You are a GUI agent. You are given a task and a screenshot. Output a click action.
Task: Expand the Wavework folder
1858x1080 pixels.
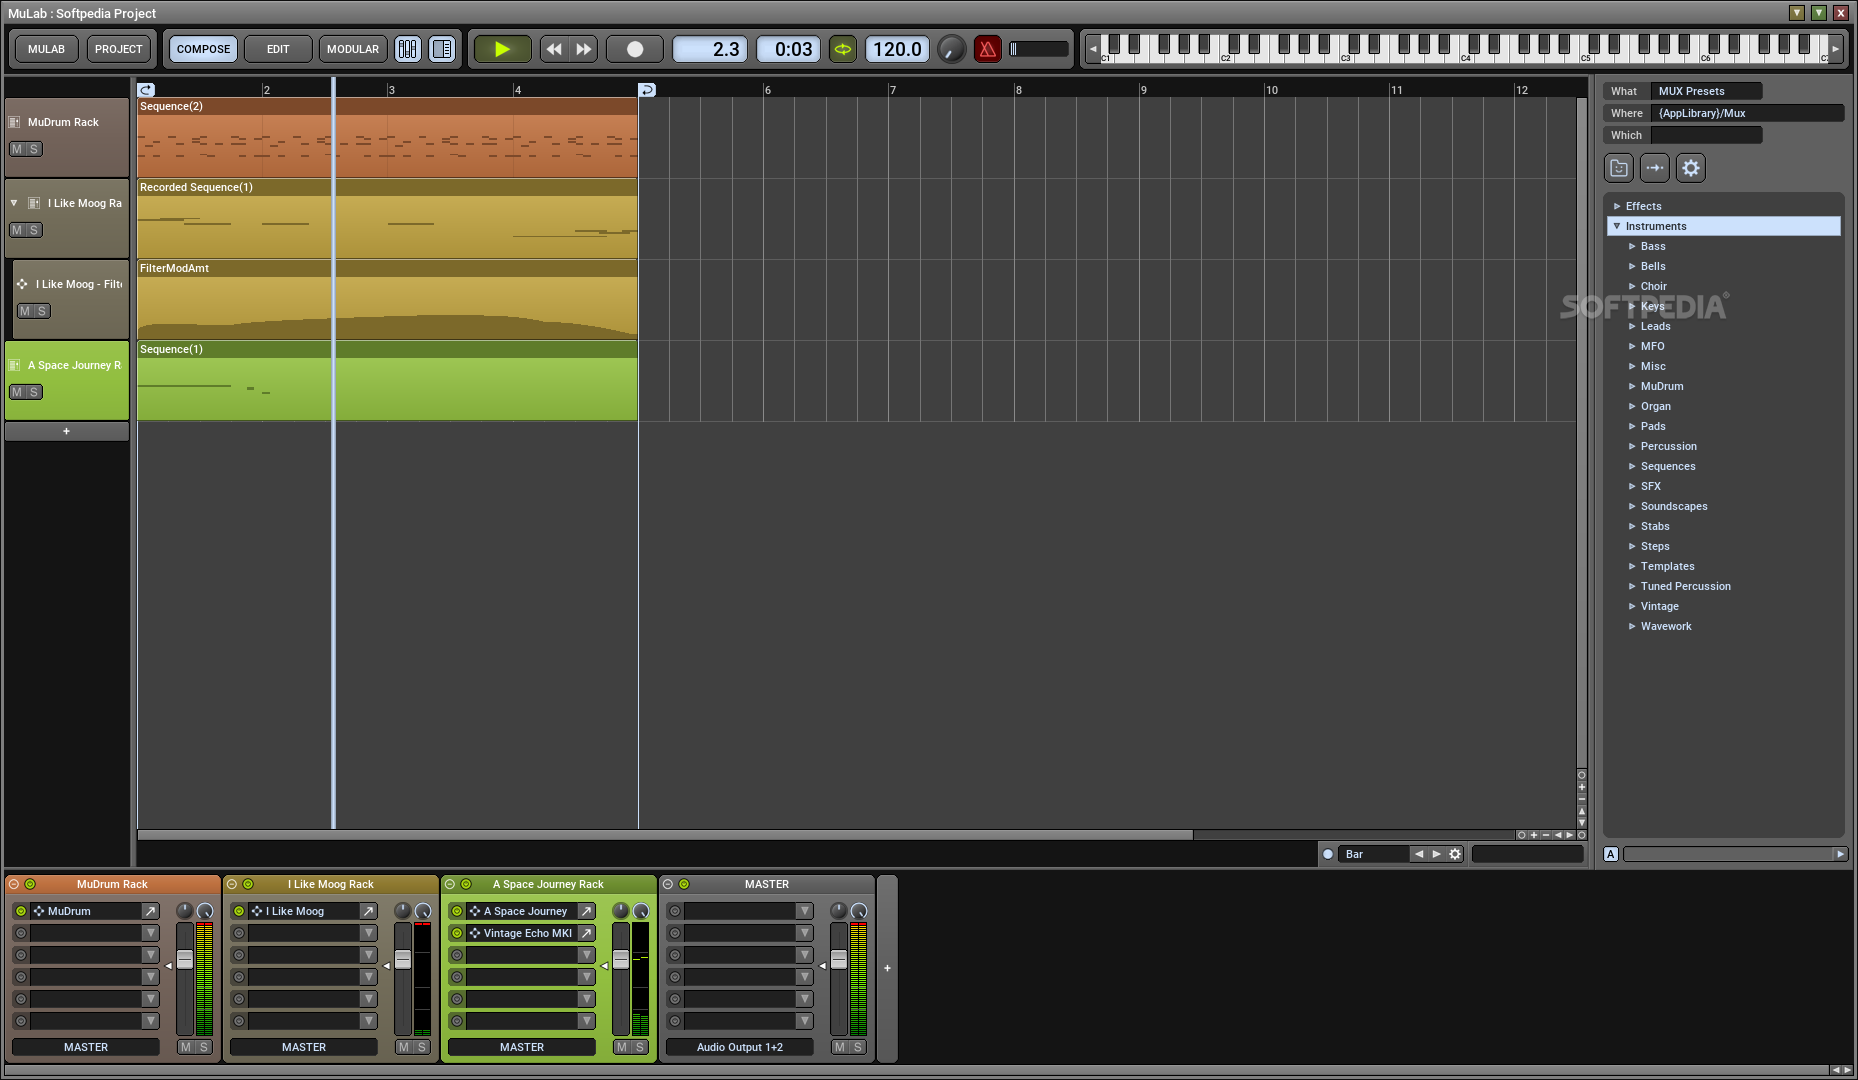(1632, 626)
